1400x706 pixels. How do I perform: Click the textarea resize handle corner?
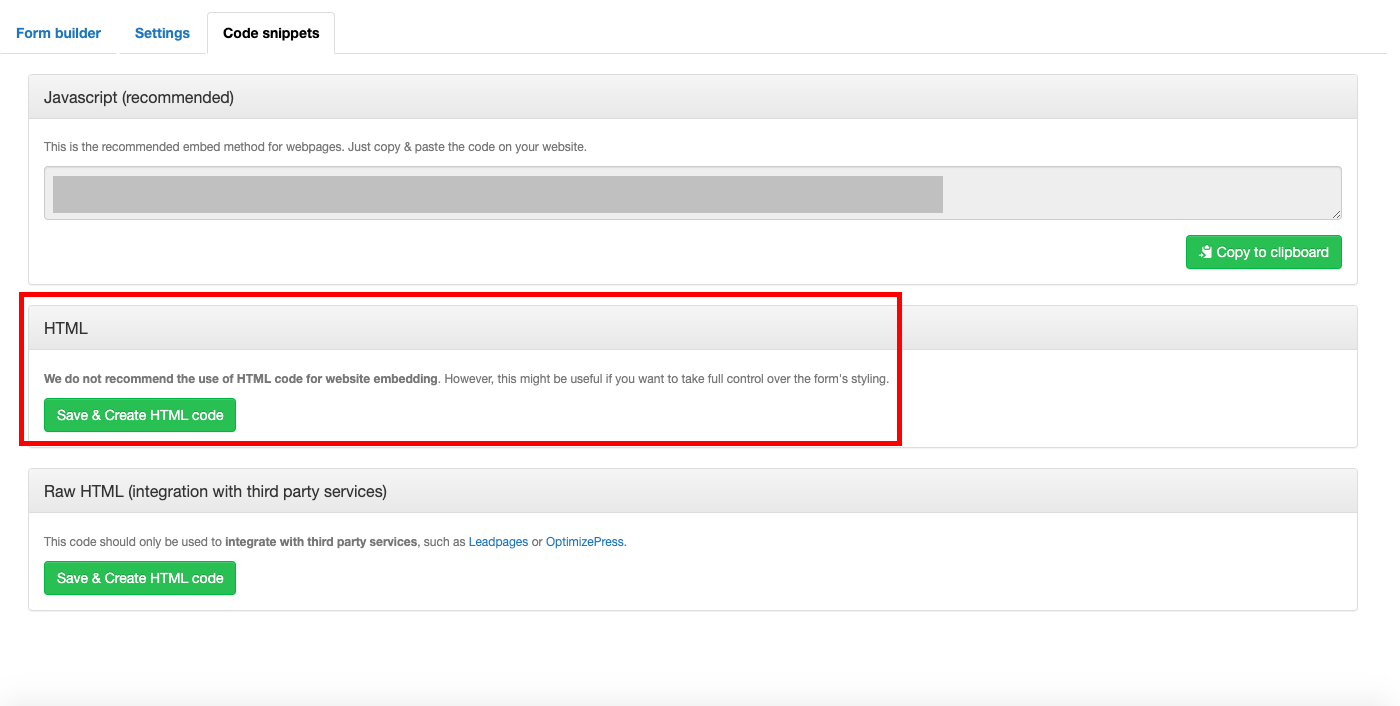tap(1336, 214)
